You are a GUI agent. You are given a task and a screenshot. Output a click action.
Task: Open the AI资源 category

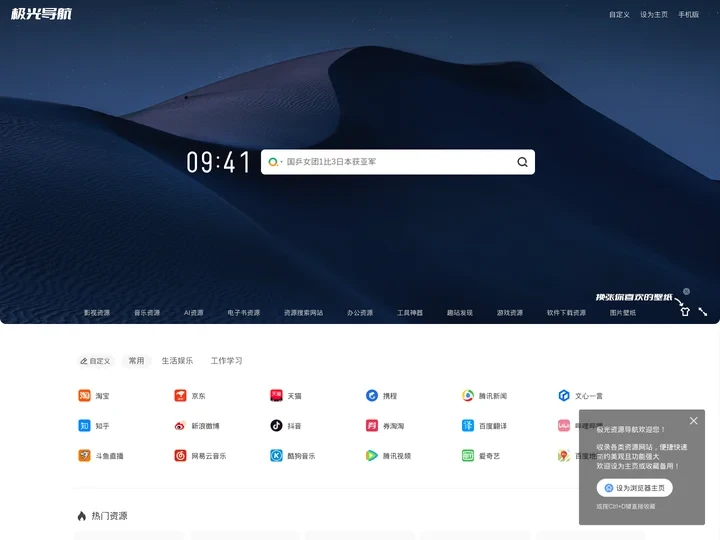(194, 313)
